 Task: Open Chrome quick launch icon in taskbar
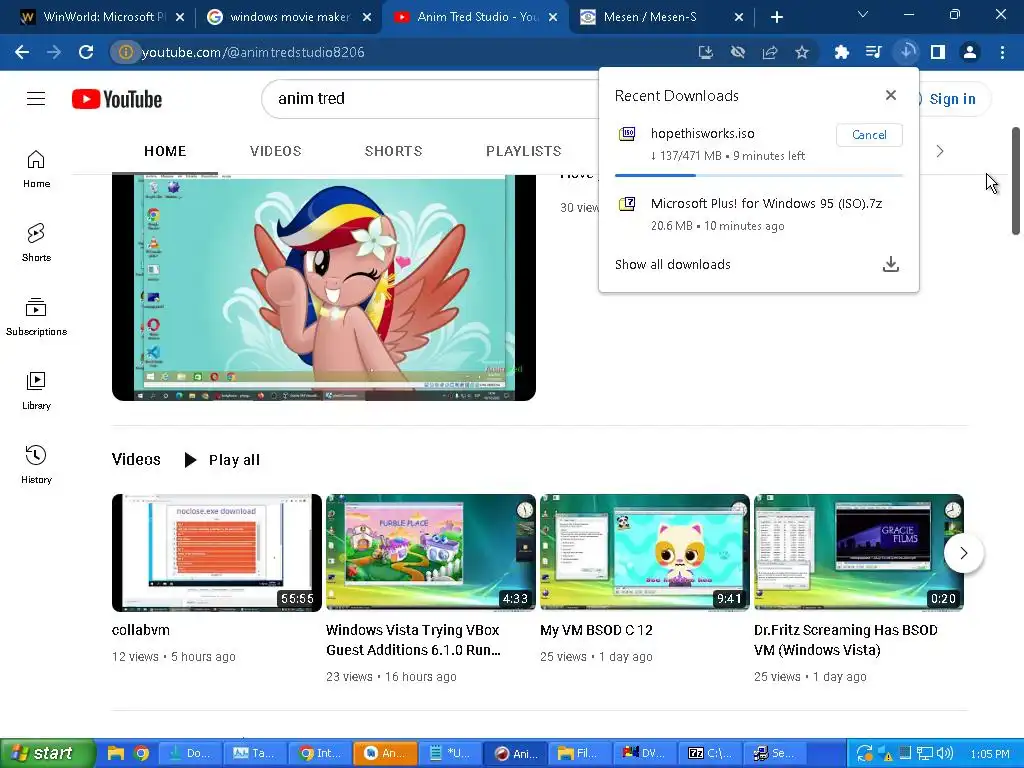click(x=141, y=753)
